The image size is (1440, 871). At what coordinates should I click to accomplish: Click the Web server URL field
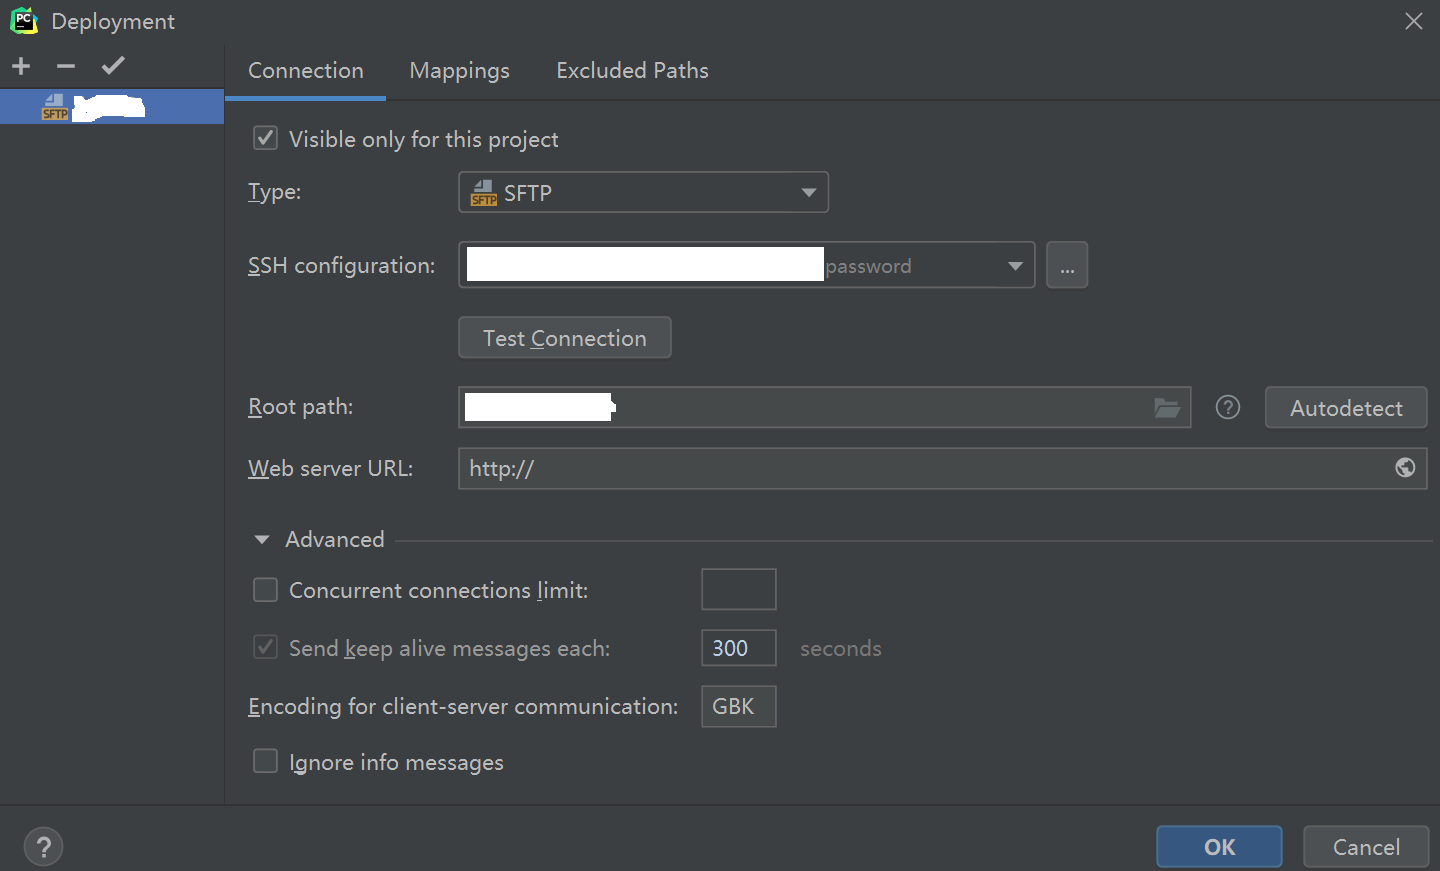click(x=920, y=468)
